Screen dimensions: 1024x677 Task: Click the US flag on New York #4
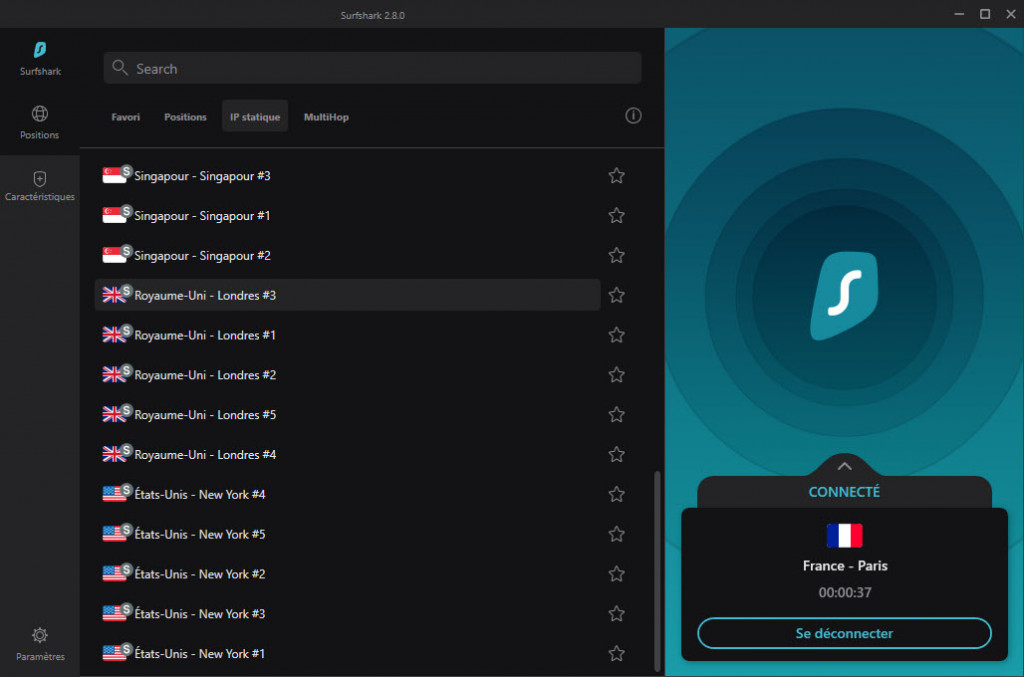114,494
